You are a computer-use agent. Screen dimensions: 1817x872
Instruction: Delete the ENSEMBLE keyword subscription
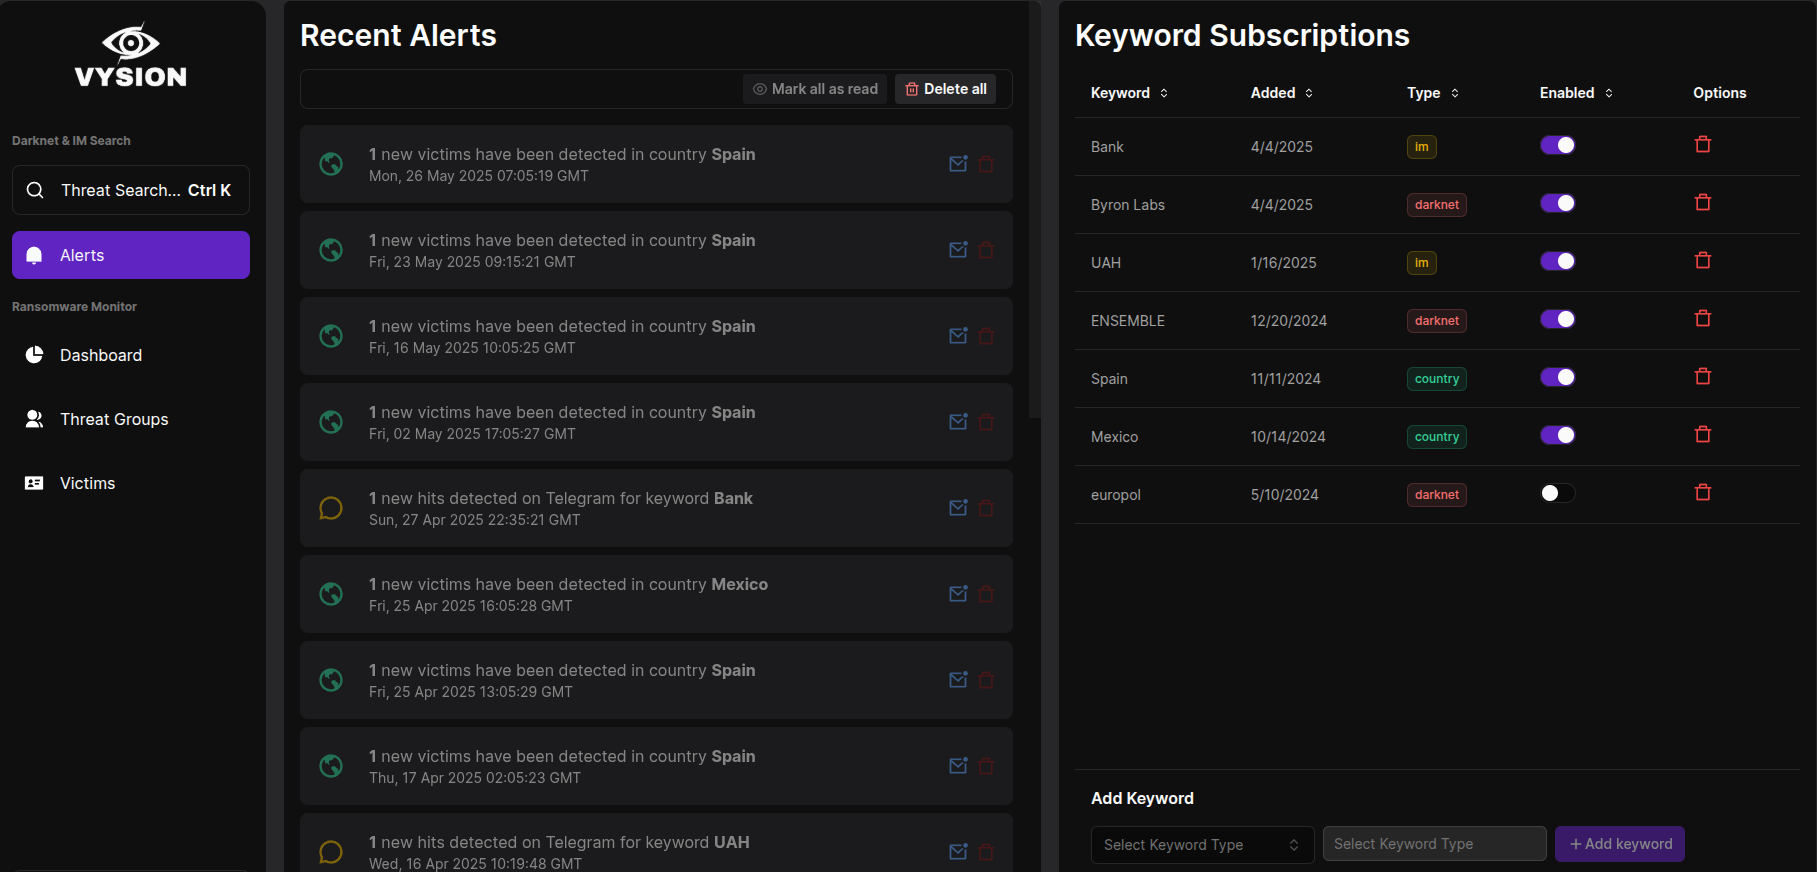1702,319
